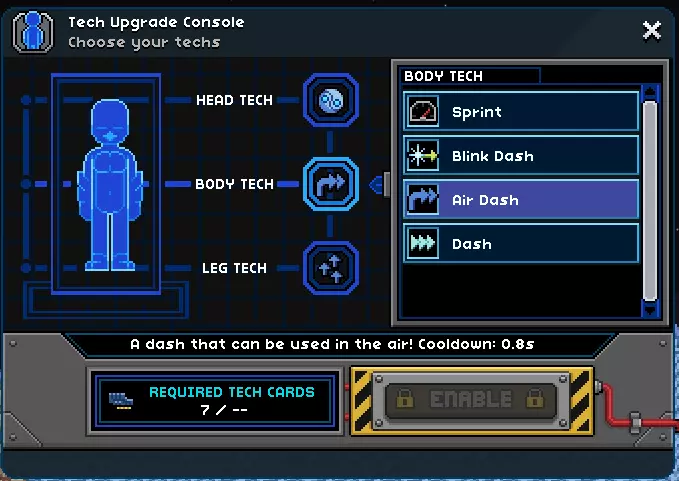Screen dimensions: 679x481
Task: Click the scrollbar down arrow
Action: (650, 309)
